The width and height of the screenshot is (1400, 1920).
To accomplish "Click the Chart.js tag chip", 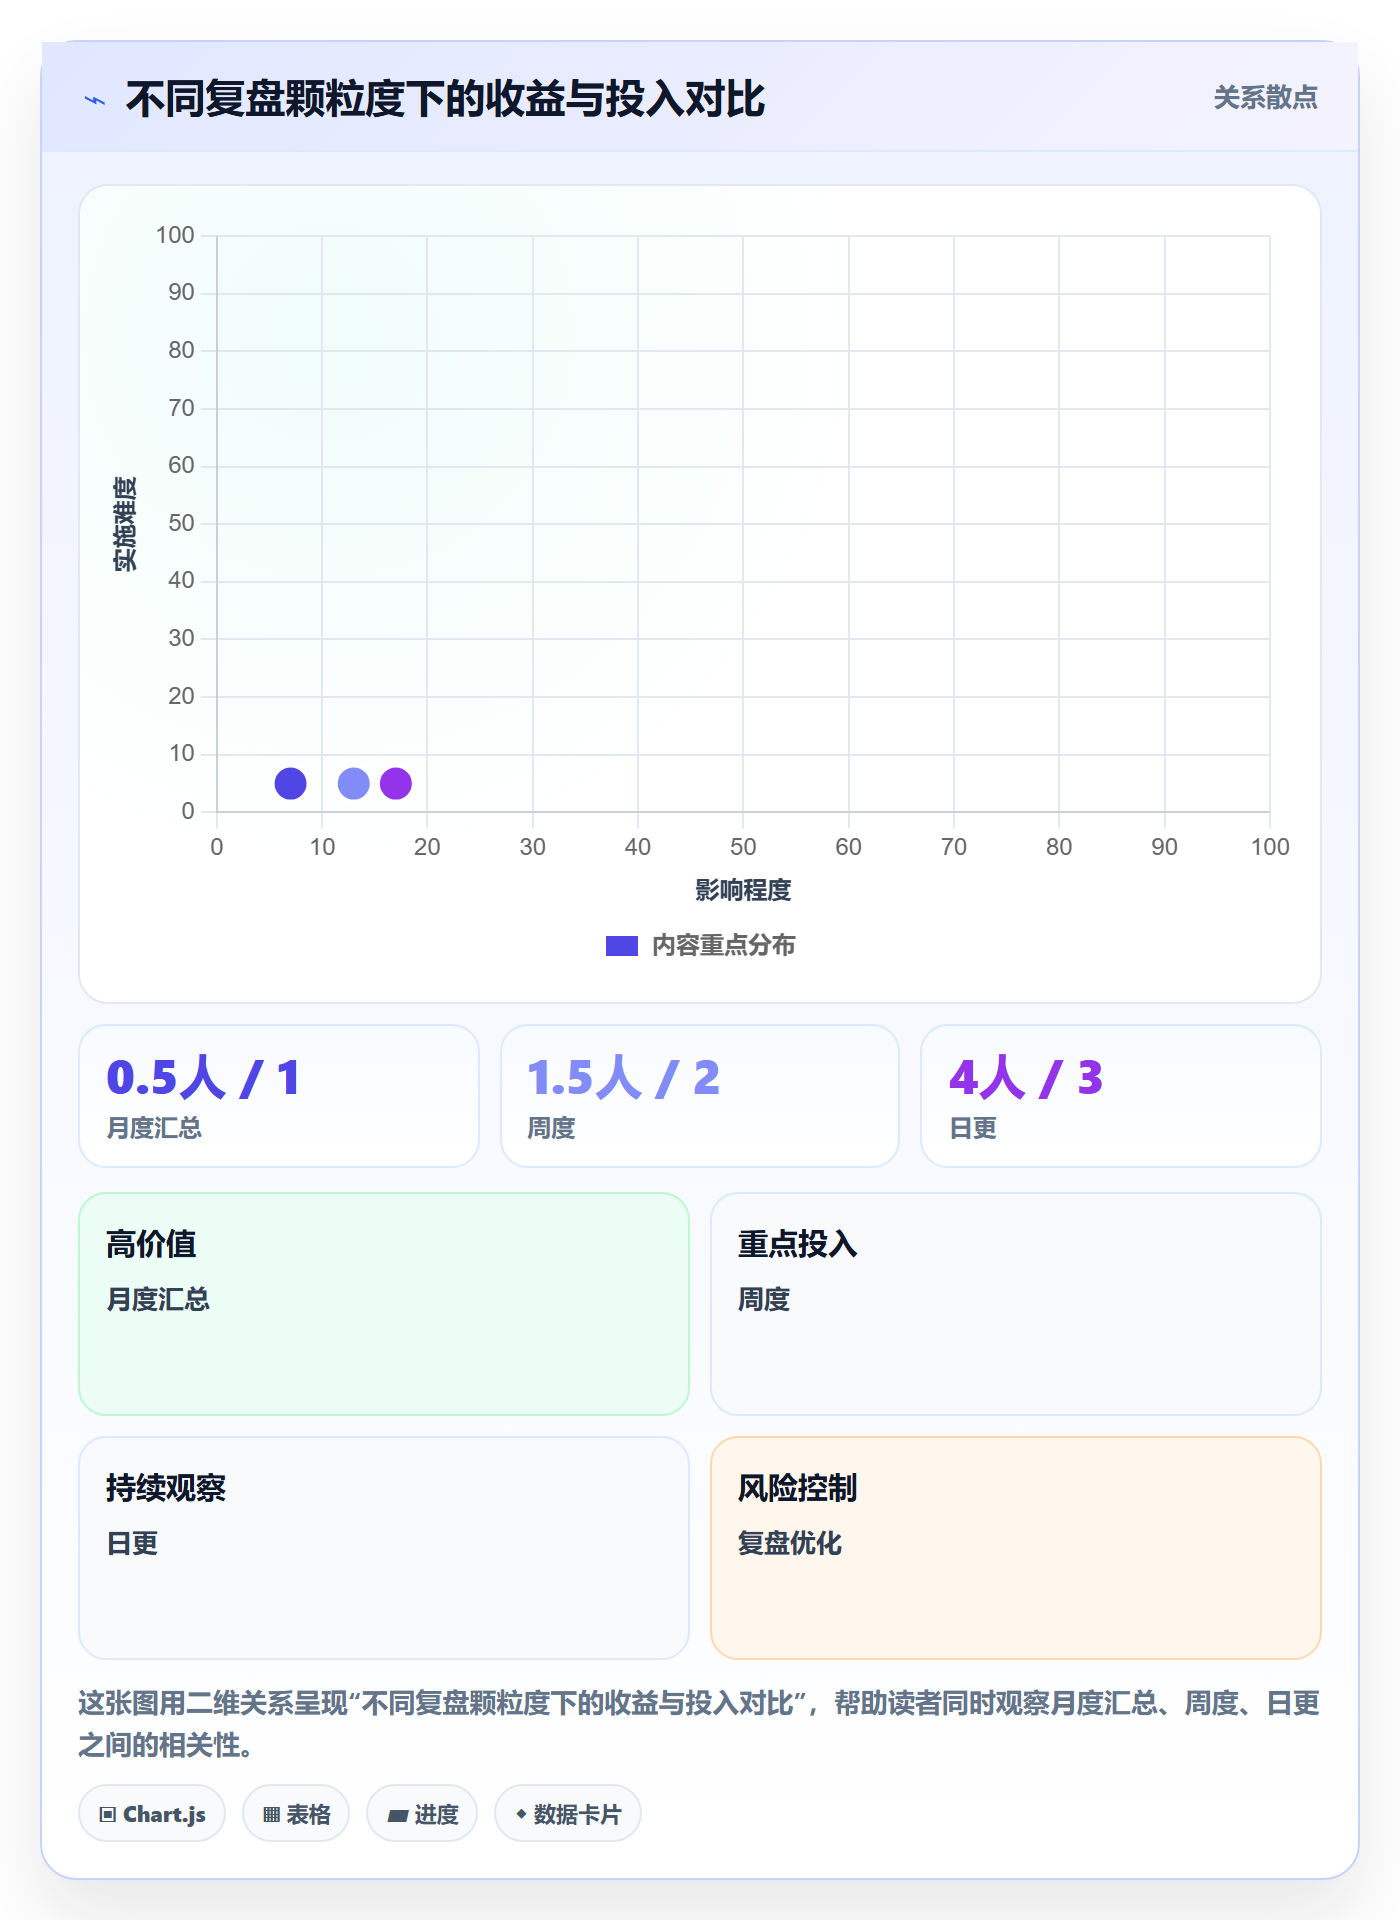I will pyautogui.click(x=152, y=1813).
